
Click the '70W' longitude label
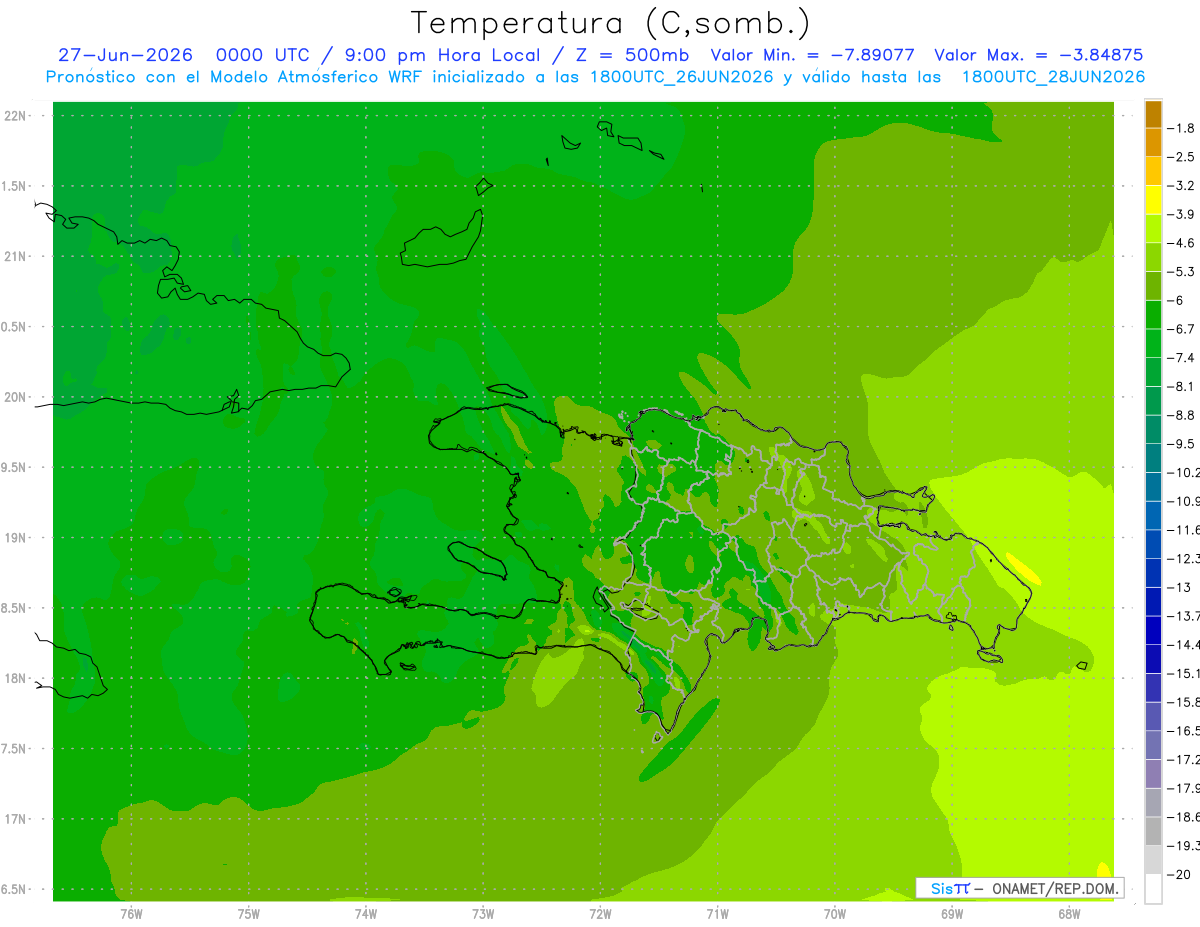tap(835, 913)
